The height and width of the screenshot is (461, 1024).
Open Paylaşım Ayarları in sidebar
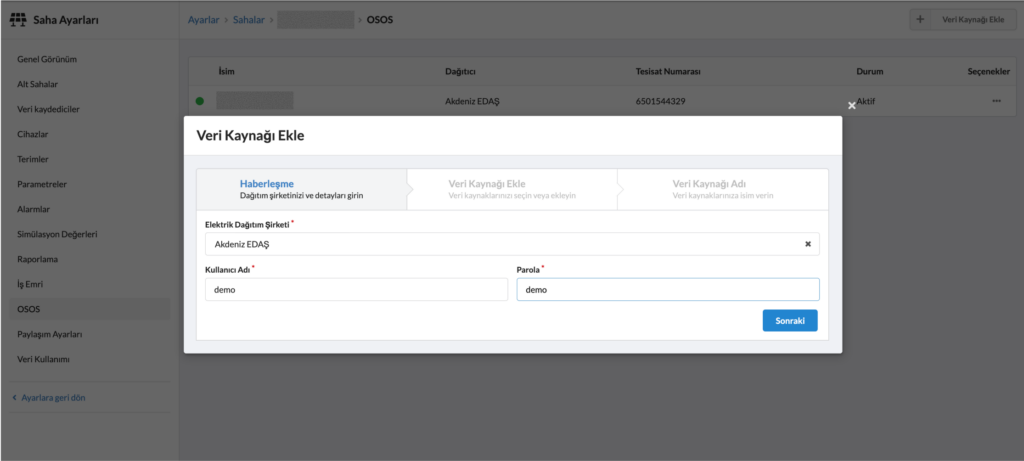click(50, 334)
